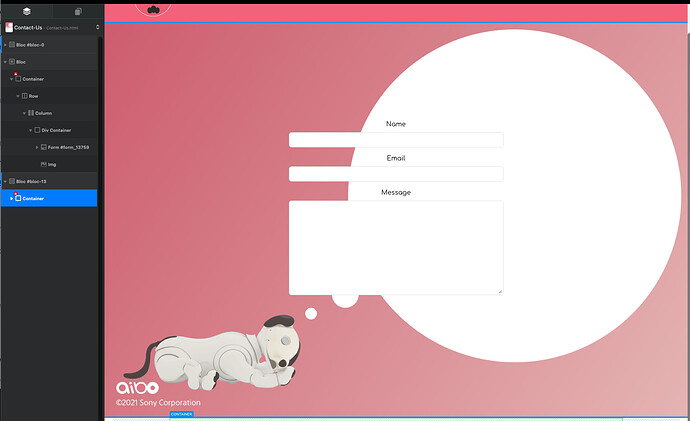
Task: Click the icon of Container under Bloc
Action: click(18, 79)
